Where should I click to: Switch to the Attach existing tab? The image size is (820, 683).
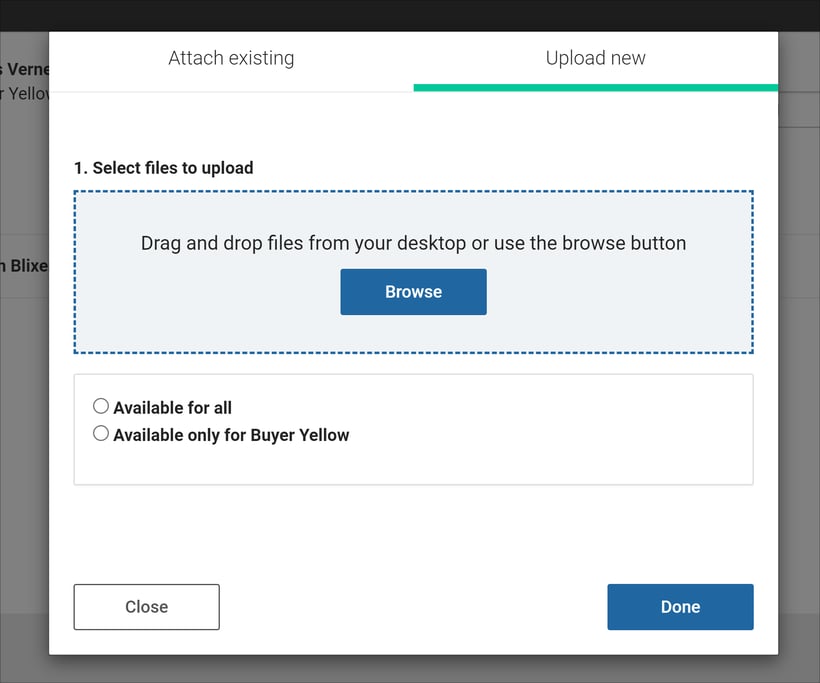pyautogui.click(x=231, y=58)
